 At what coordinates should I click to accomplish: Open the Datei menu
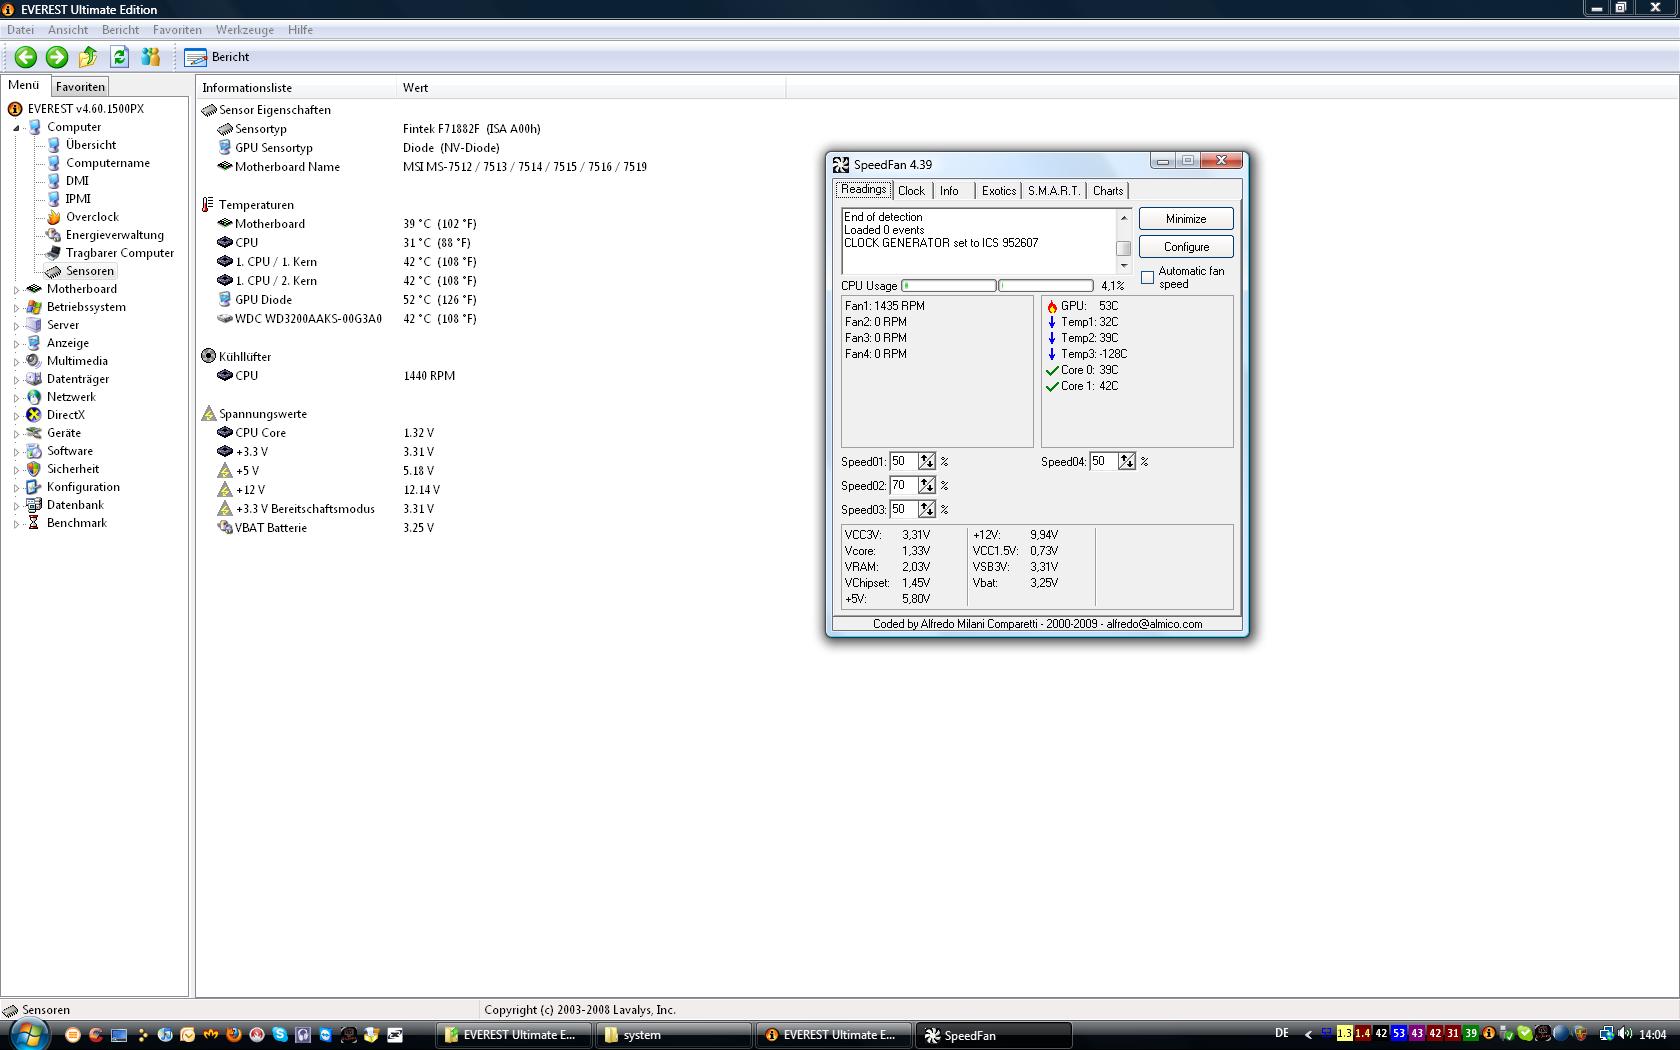tap(21, 30)
